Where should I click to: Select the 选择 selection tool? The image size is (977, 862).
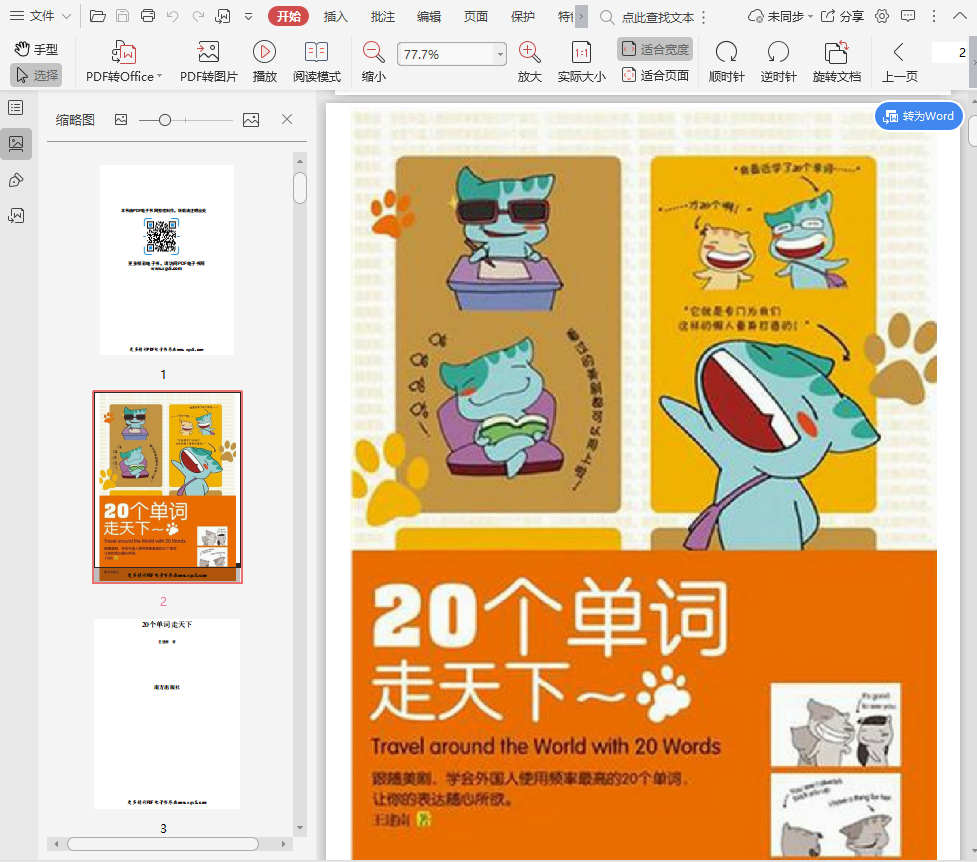pos(36,75)
